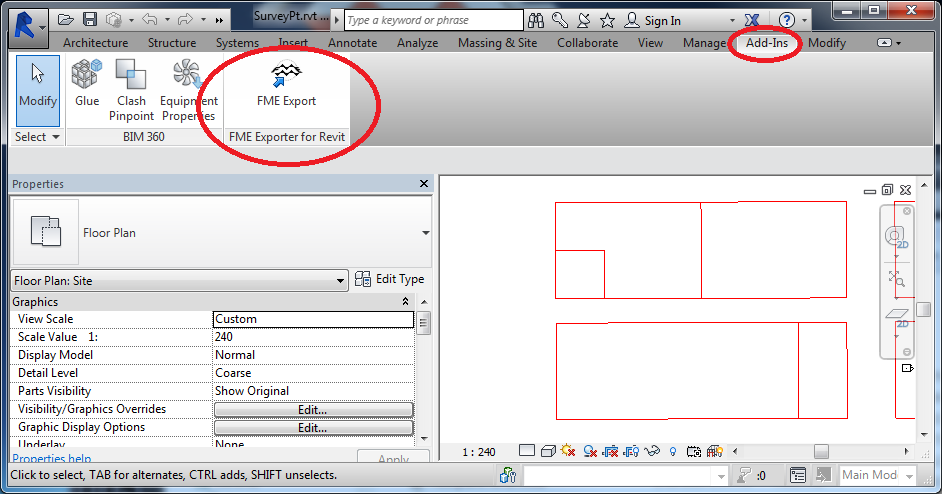942x494 pixels.
Task: Toggle Sun Path icon in view control bar
Action: 568,451
